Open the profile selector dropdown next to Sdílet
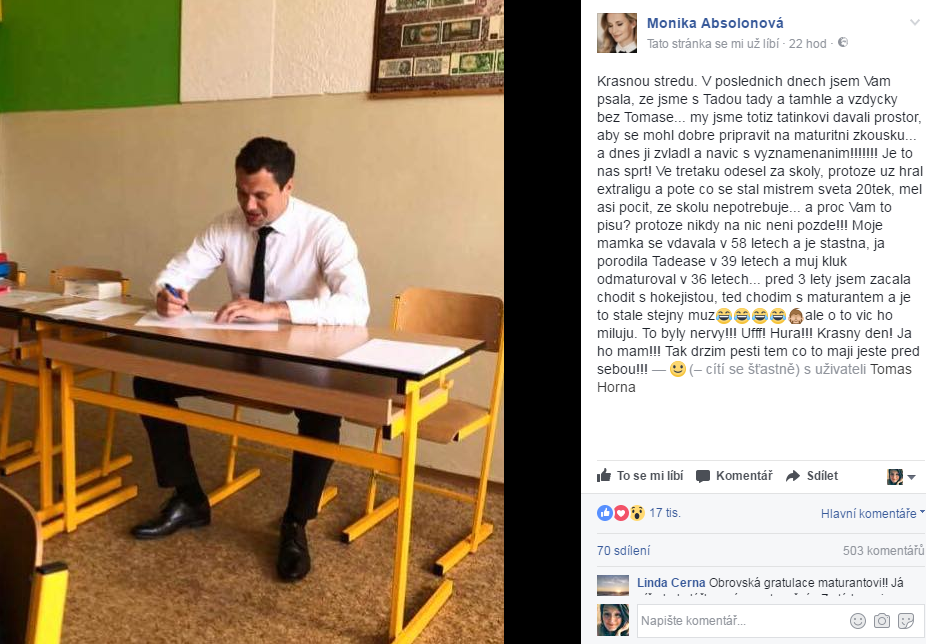 pos(901,476)
